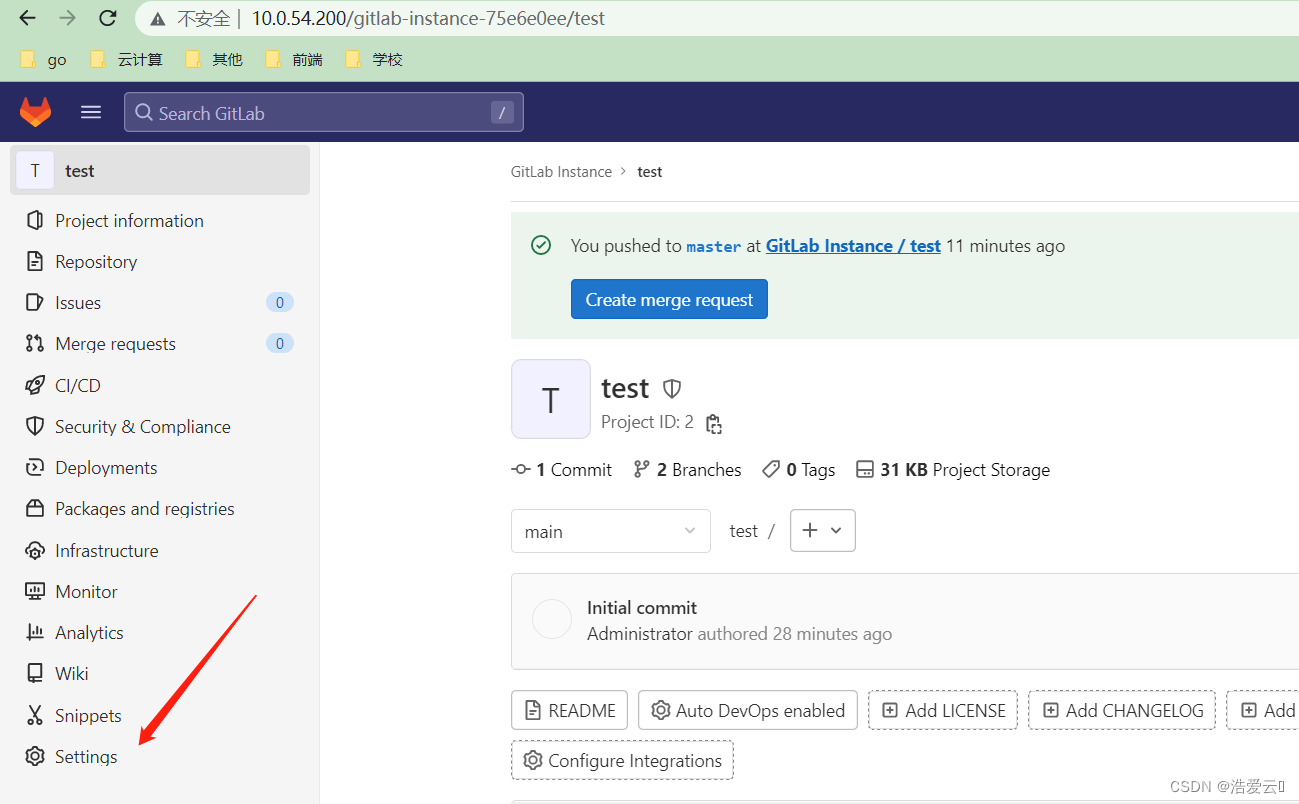The image size is (1299, 804).
Task: Open the 学校 bookmarks folder
Action: (374, 59)
